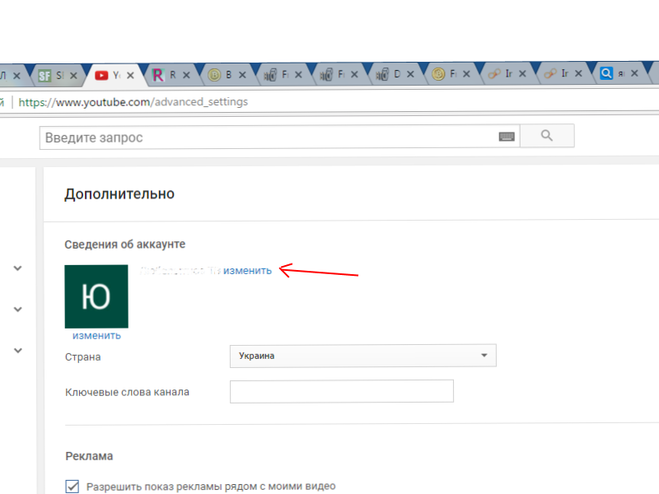Image resolution: width=659 pixels, height=494 pixels.
Task: Expand the third sidebar chevron
Action: pyautogui.click(x=18, y=351)
